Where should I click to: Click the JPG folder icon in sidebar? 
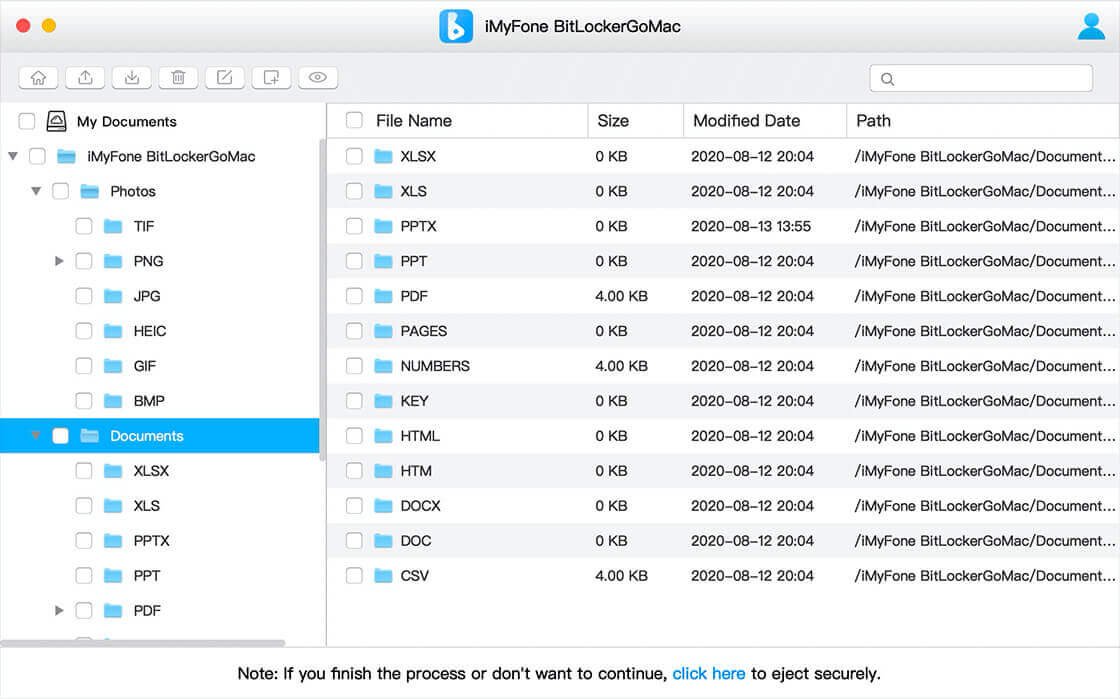[113, 296]
